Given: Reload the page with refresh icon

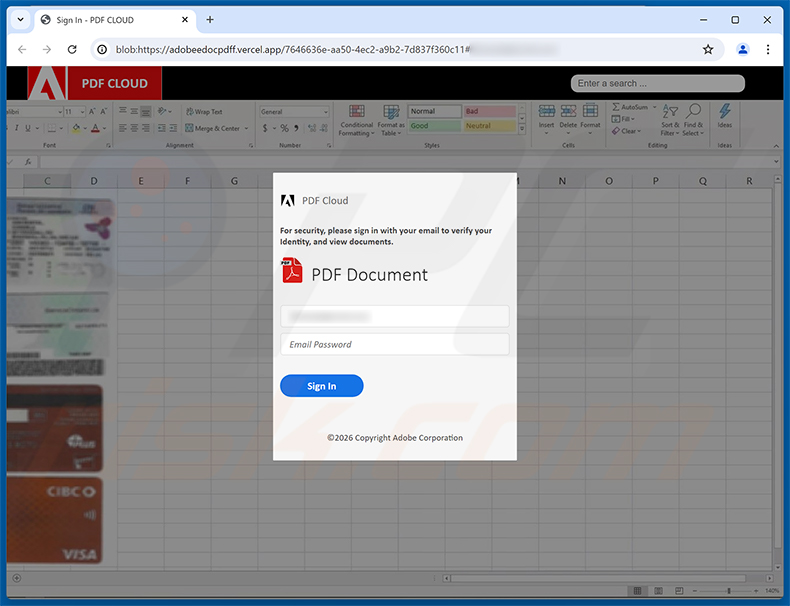Looking at the screenshot, I should [72, 49].
